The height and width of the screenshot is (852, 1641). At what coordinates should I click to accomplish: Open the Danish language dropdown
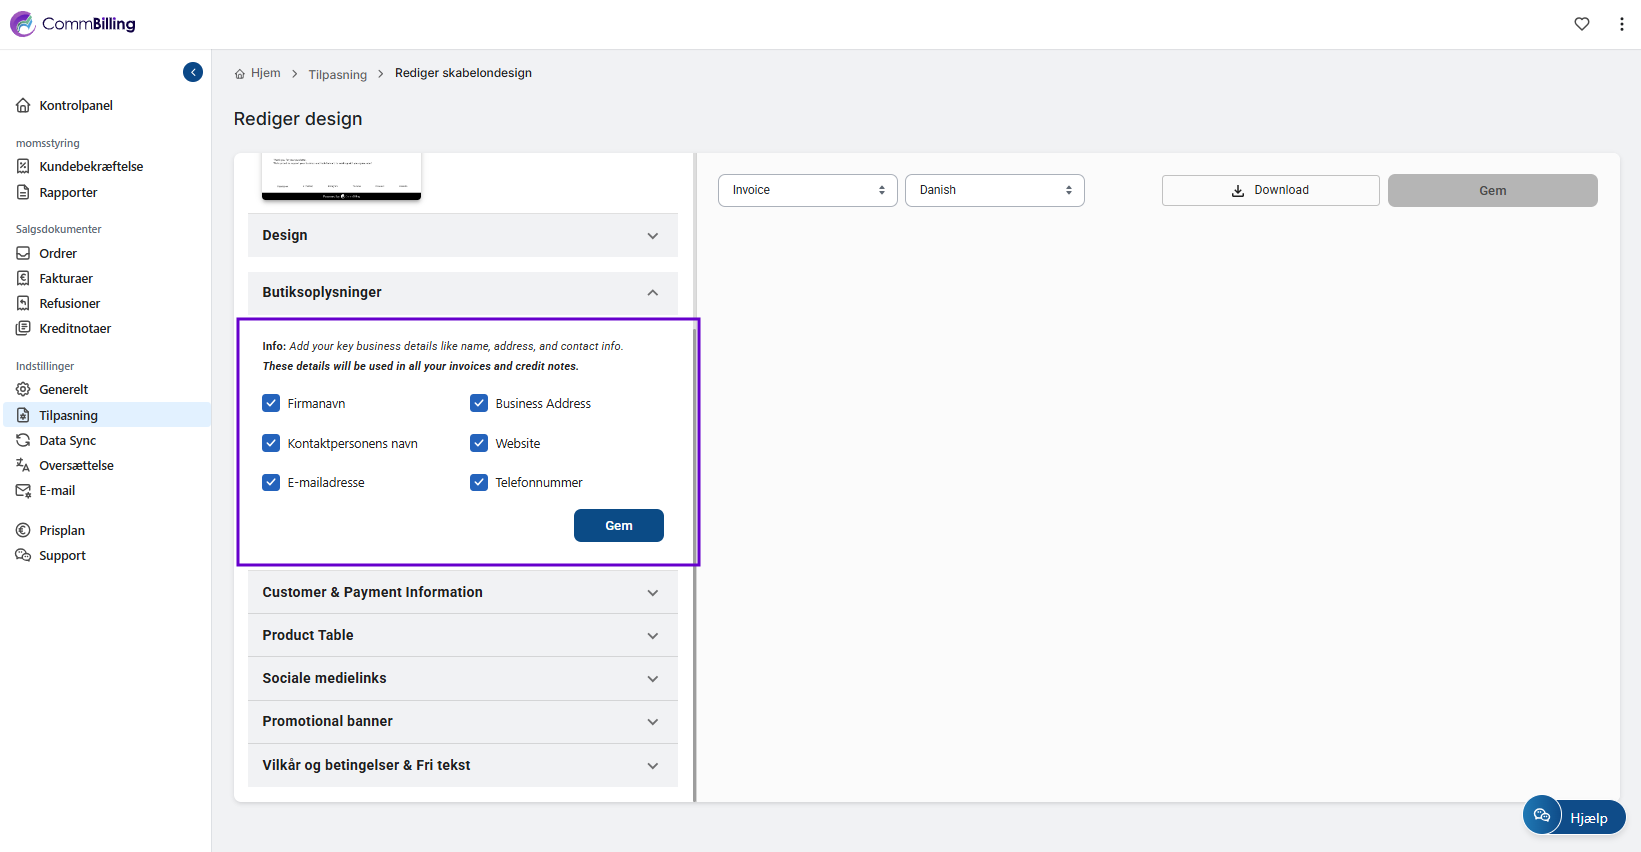(x=994, y=190)
